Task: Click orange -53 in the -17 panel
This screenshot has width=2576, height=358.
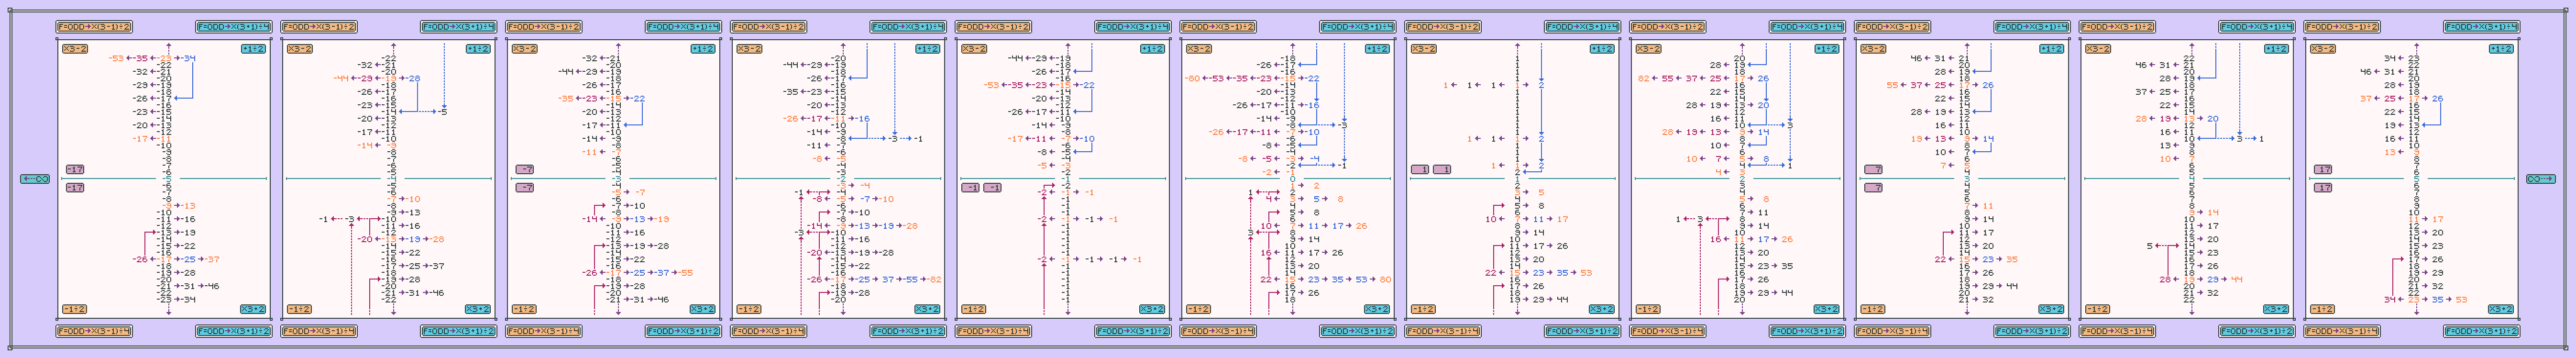Action: 116,58
